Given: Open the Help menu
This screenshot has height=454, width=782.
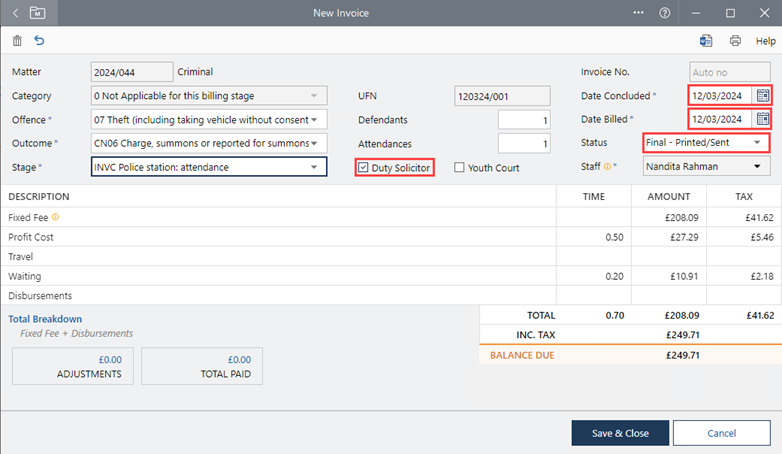Looking at the screenshot, I should click(765, 41).
